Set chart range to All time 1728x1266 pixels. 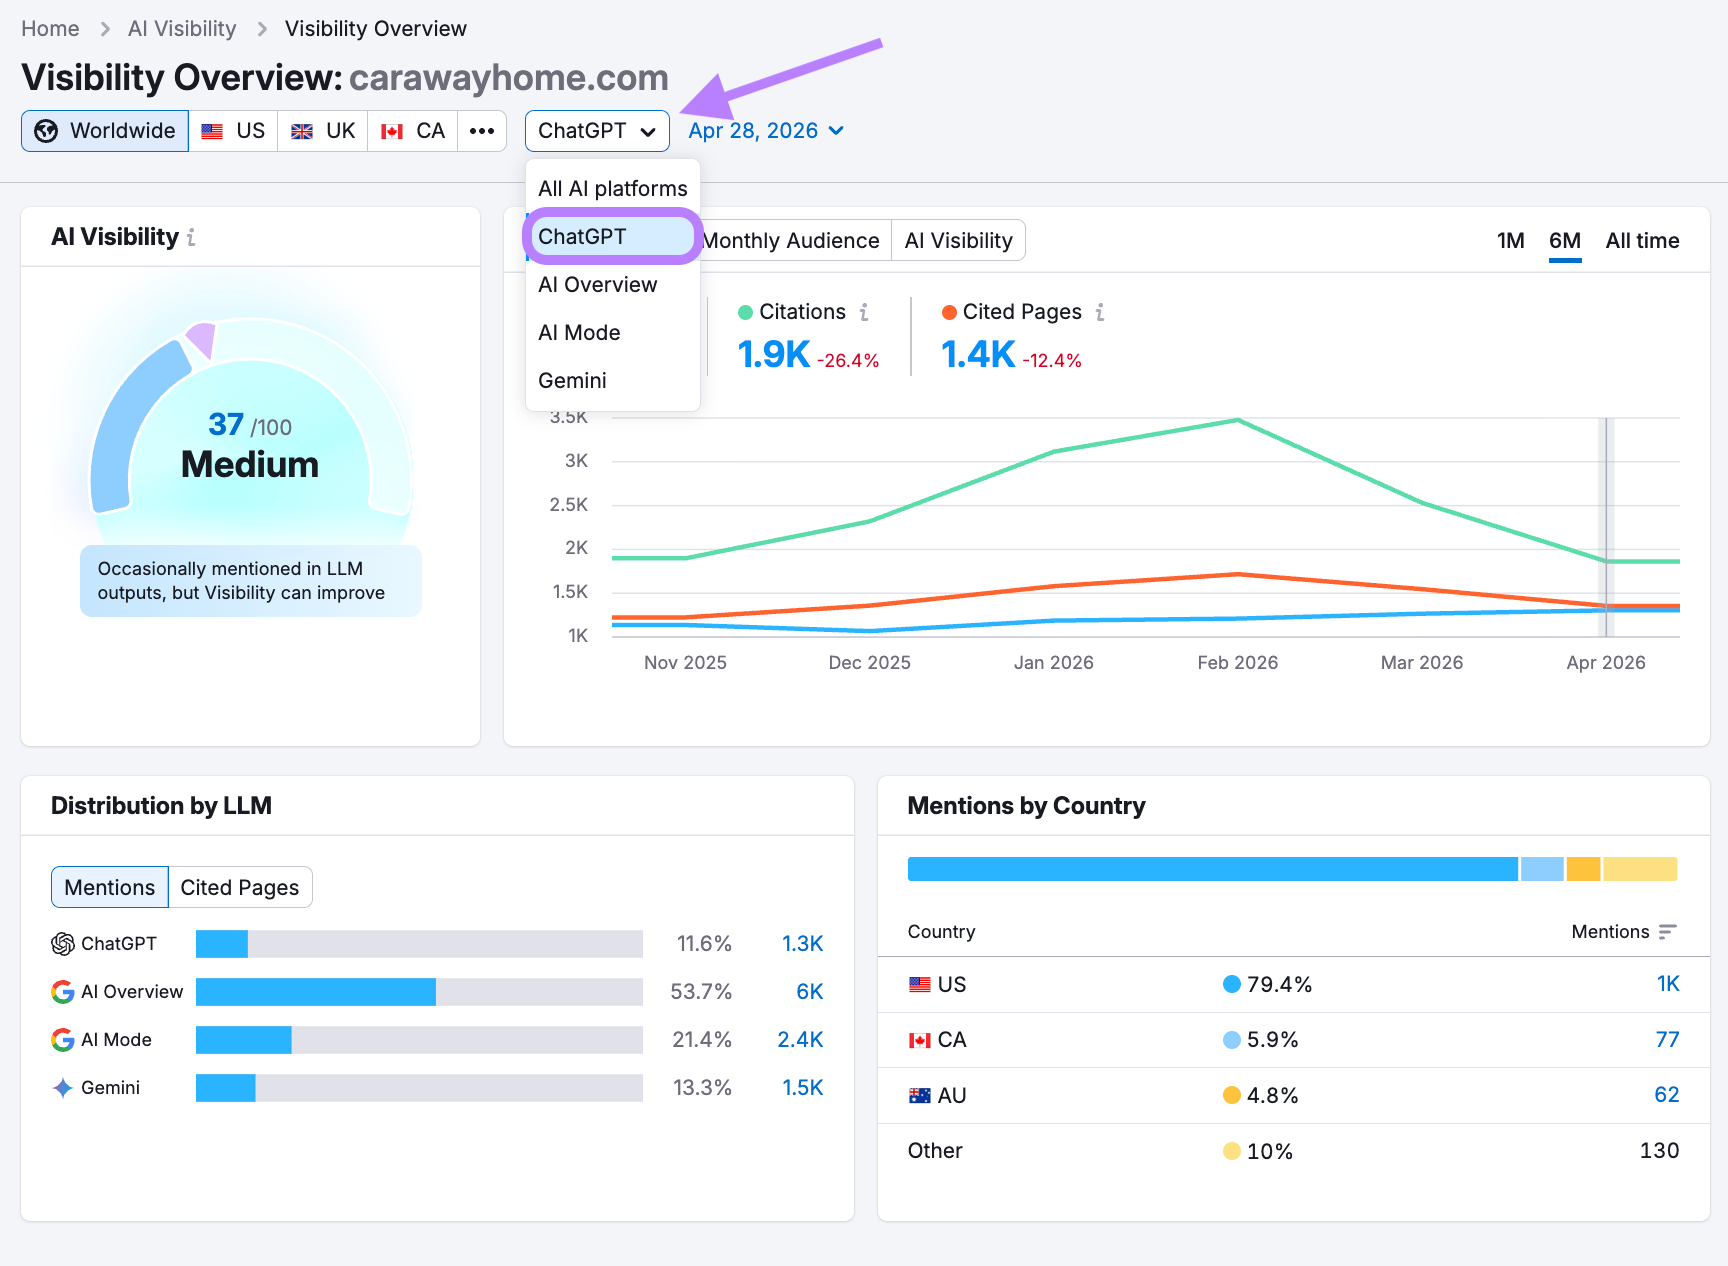(1642, 241)
